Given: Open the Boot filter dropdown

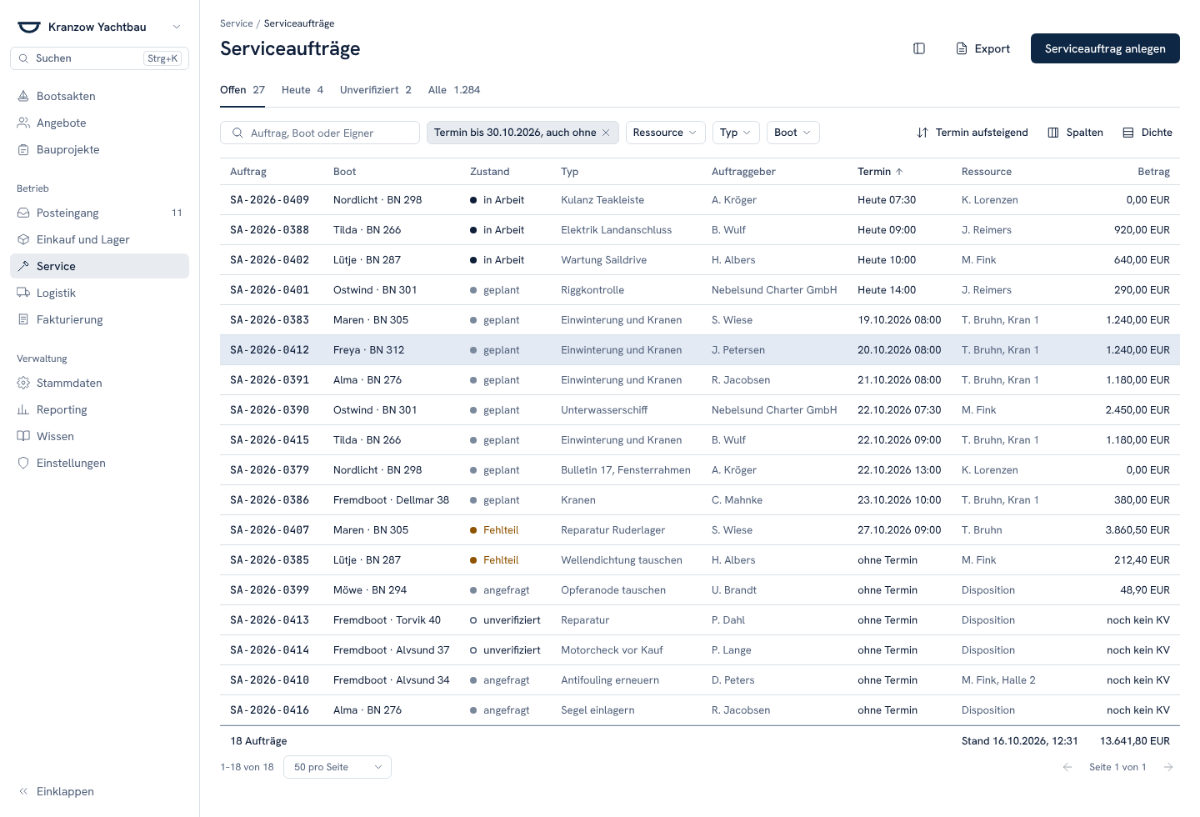Looking at the screenshot, I should [x=793, y=133].
